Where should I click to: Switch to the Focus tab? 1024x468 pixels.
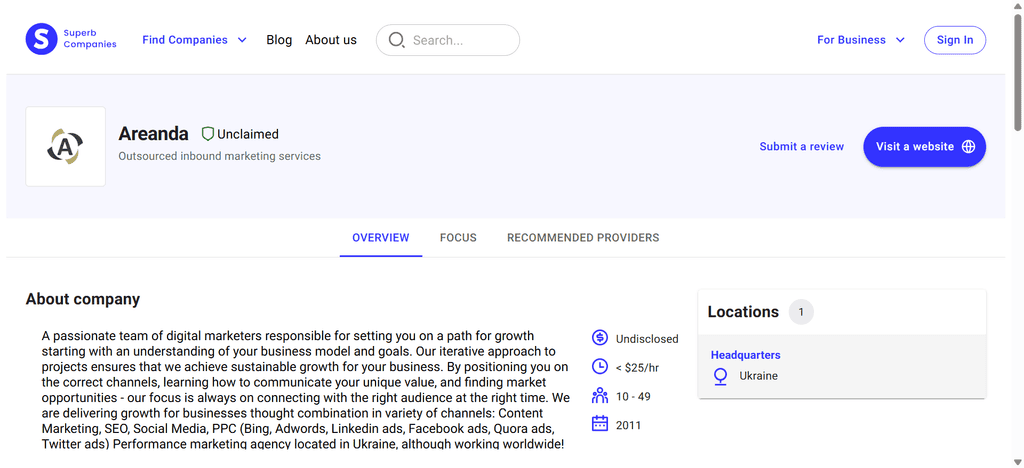458,238
